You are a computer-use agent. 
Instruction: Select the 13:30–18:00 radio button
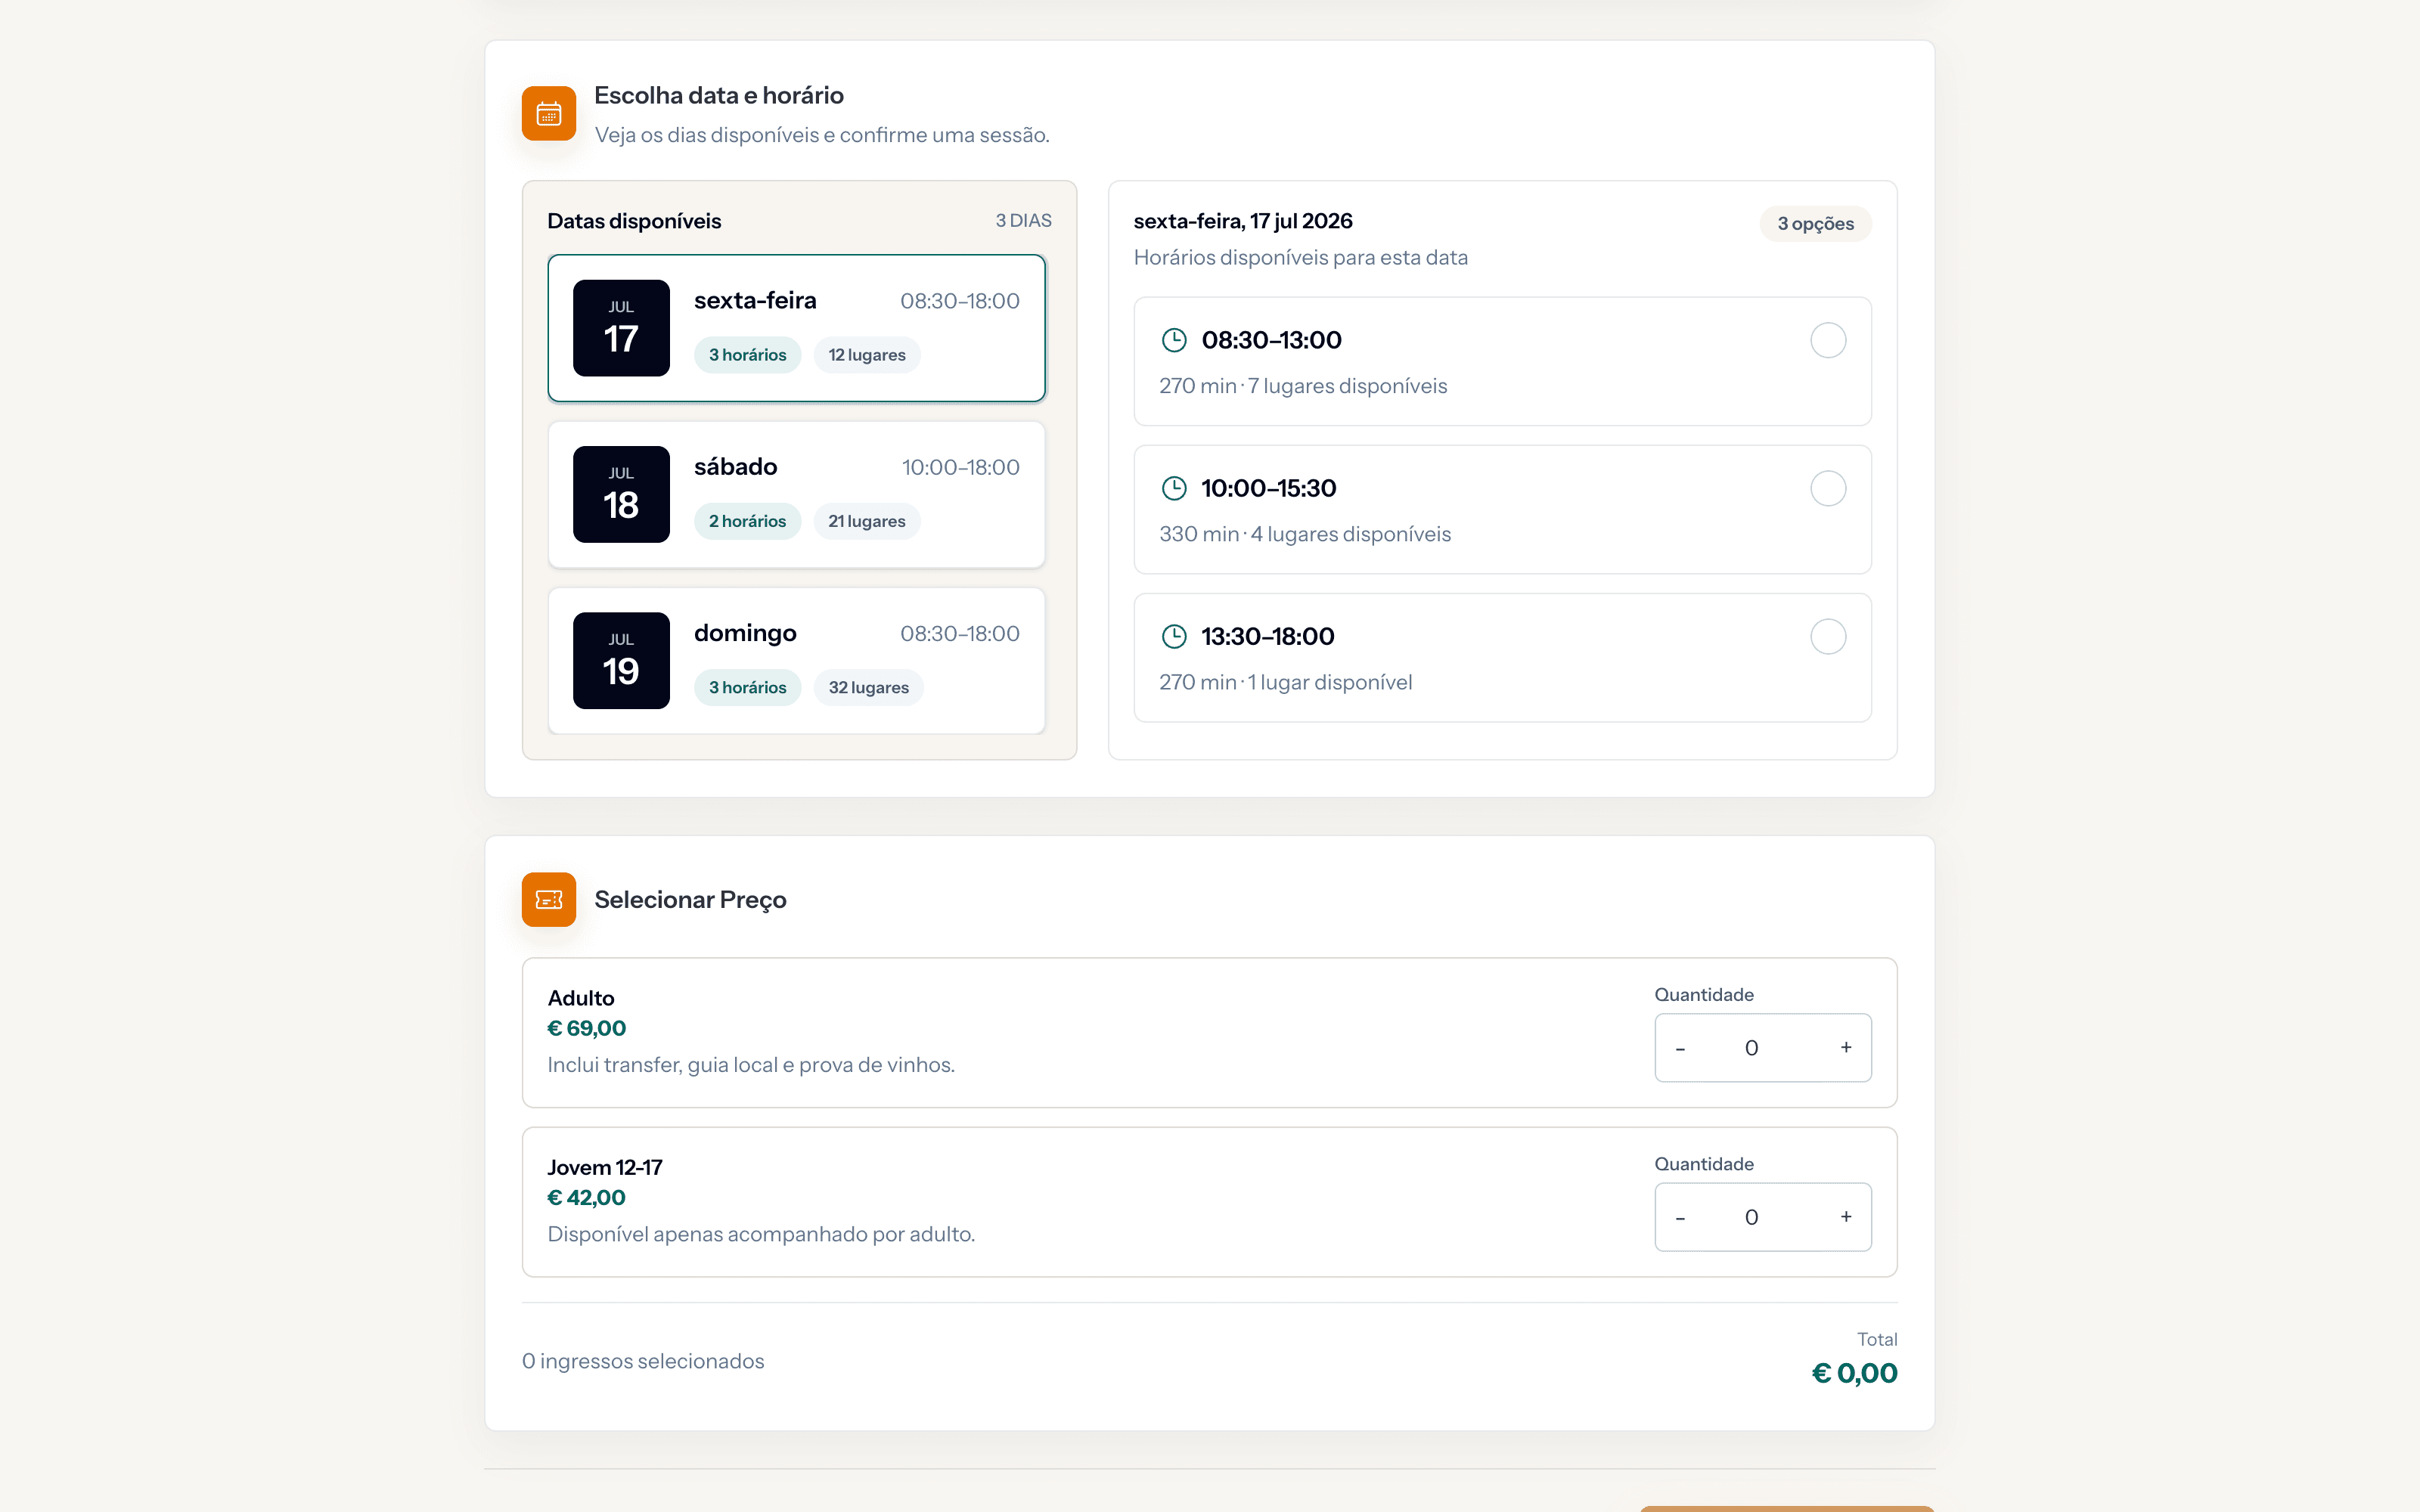(1828, 636)
